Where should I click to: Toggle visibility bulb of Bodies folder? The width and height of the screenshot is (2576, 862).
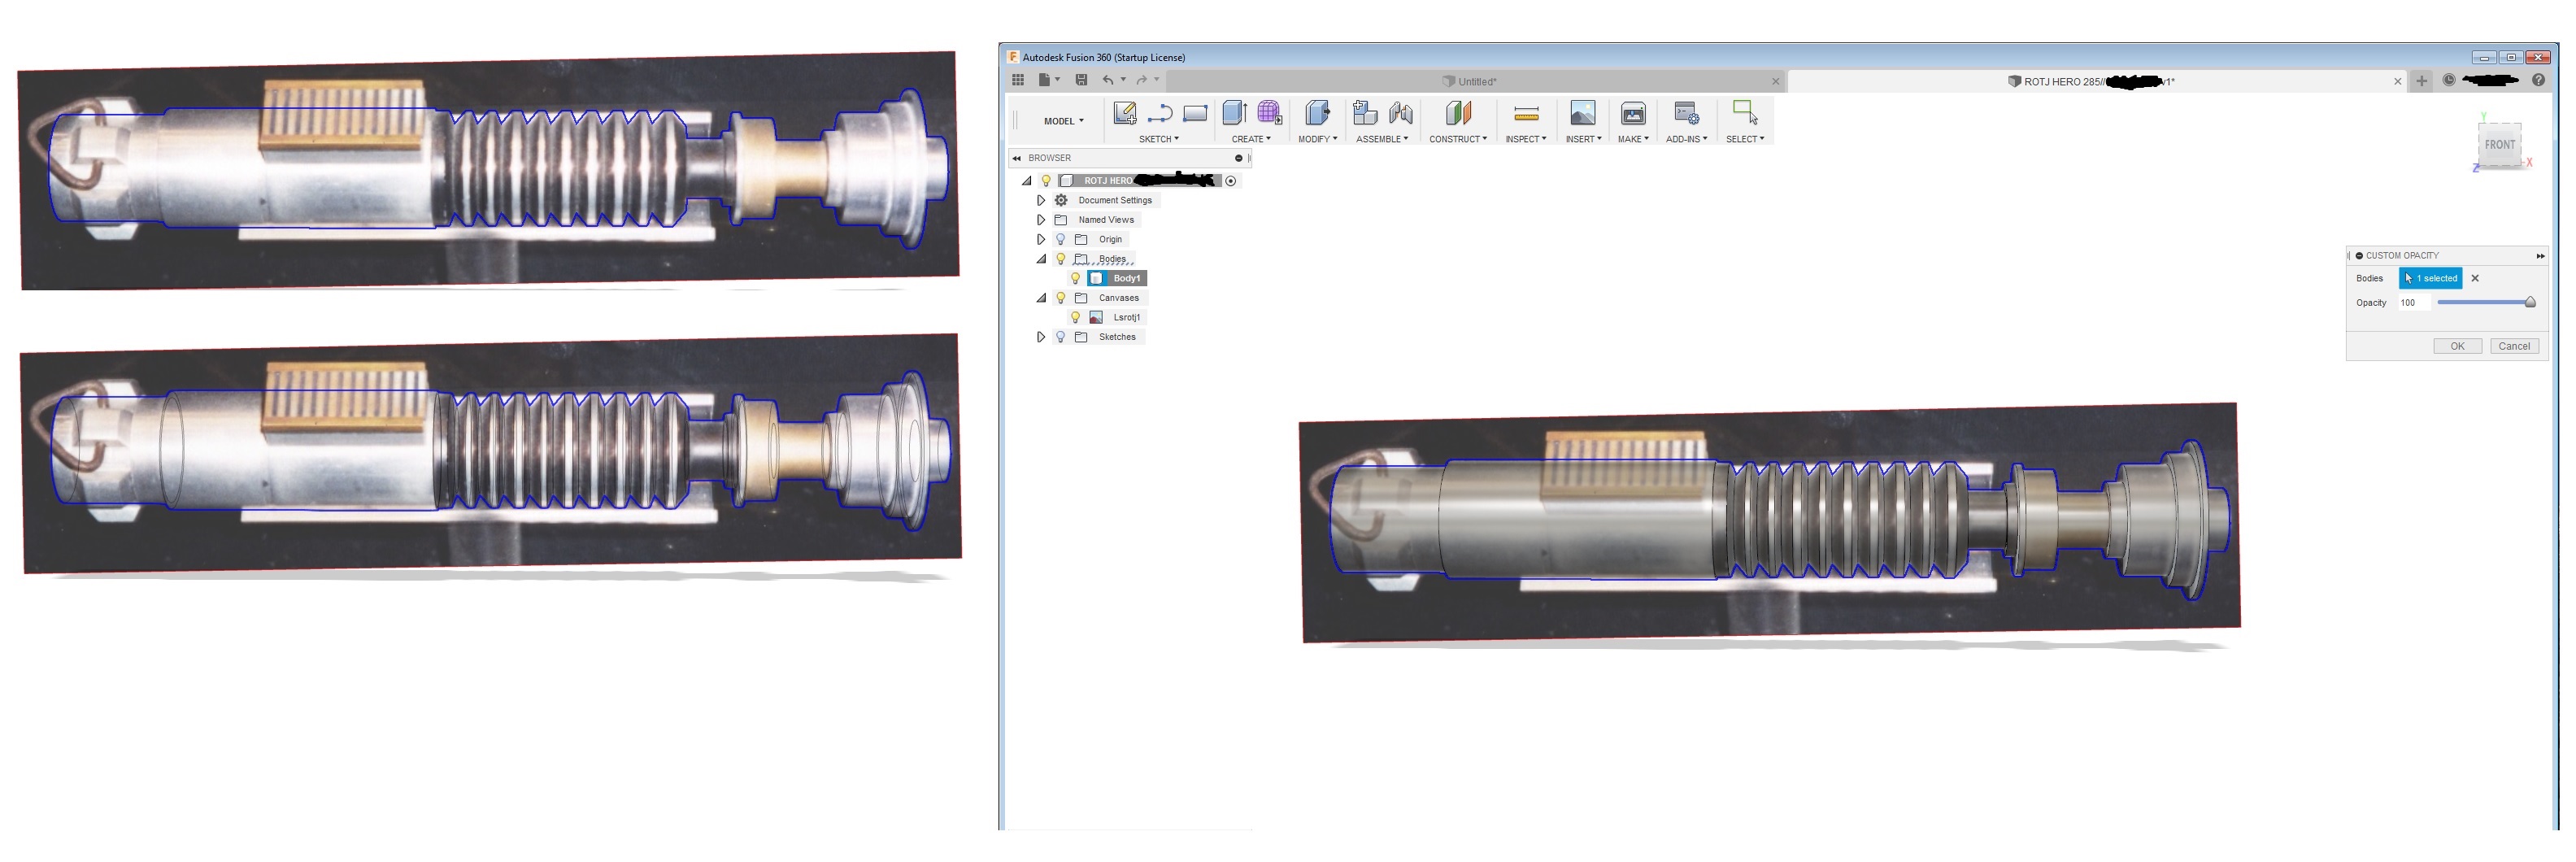(x=1061, y=259)
